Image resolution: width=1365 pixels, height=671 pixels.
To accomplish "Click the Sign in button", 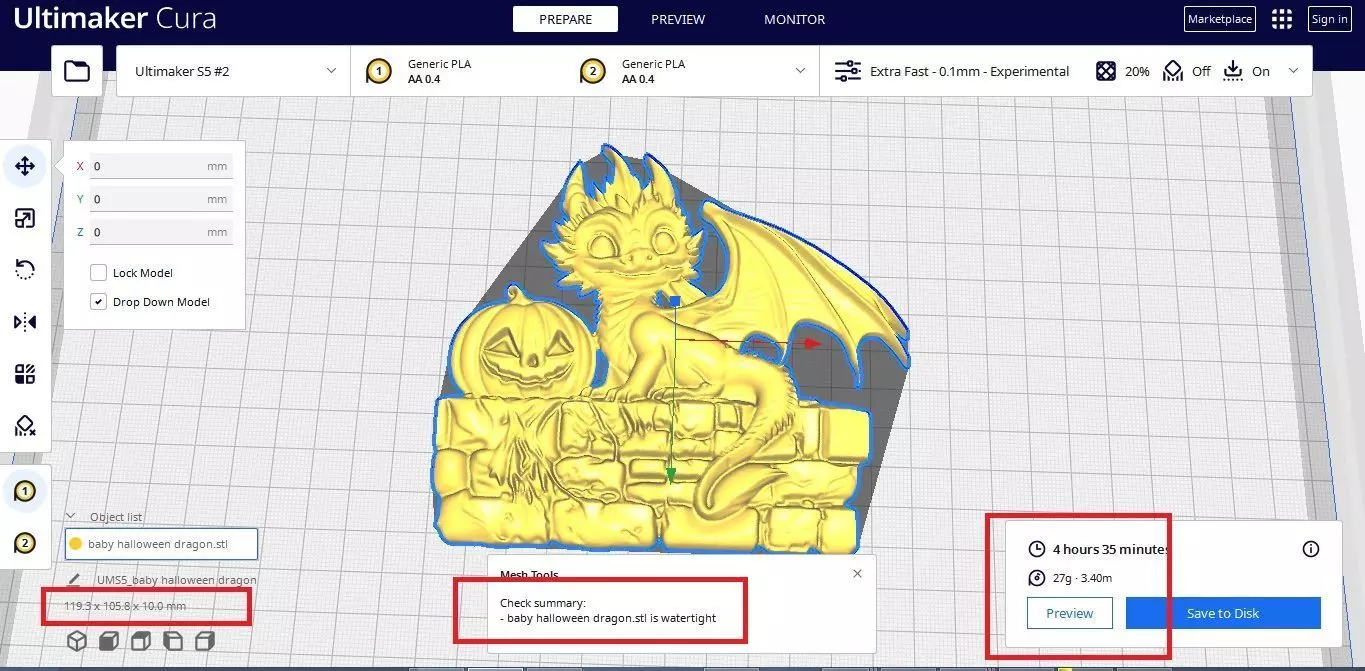I will [x=1329, y=19].
